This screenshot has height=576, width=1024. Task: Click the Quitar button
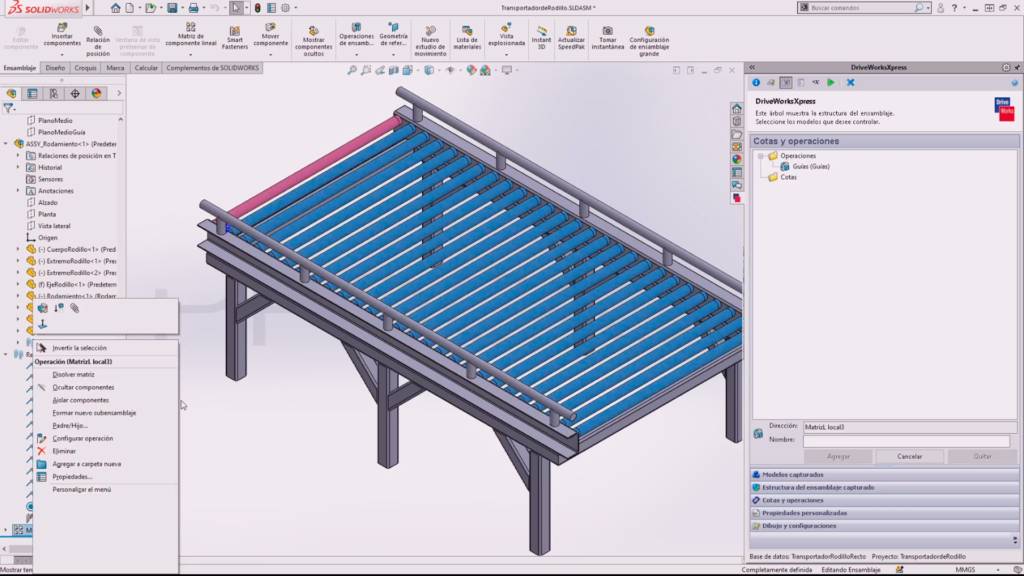pos(982,456)
